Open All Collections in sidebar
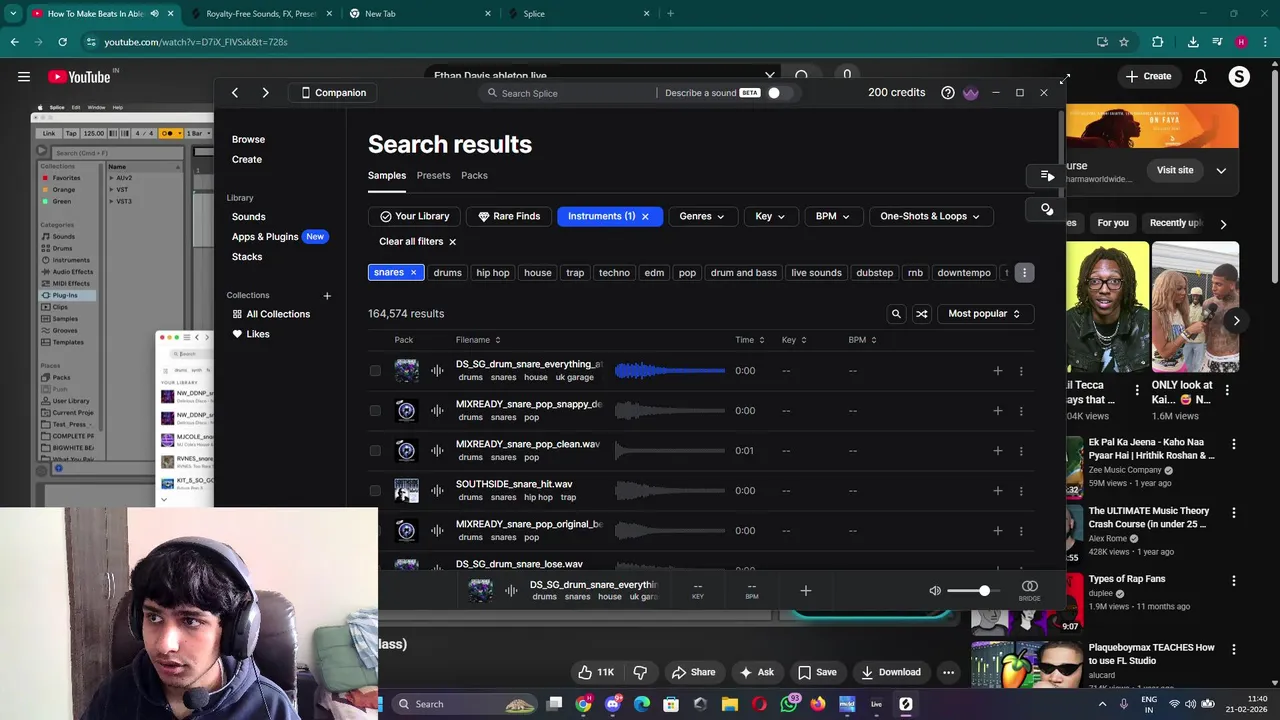The image size is (1280, 720). point(271,314)
